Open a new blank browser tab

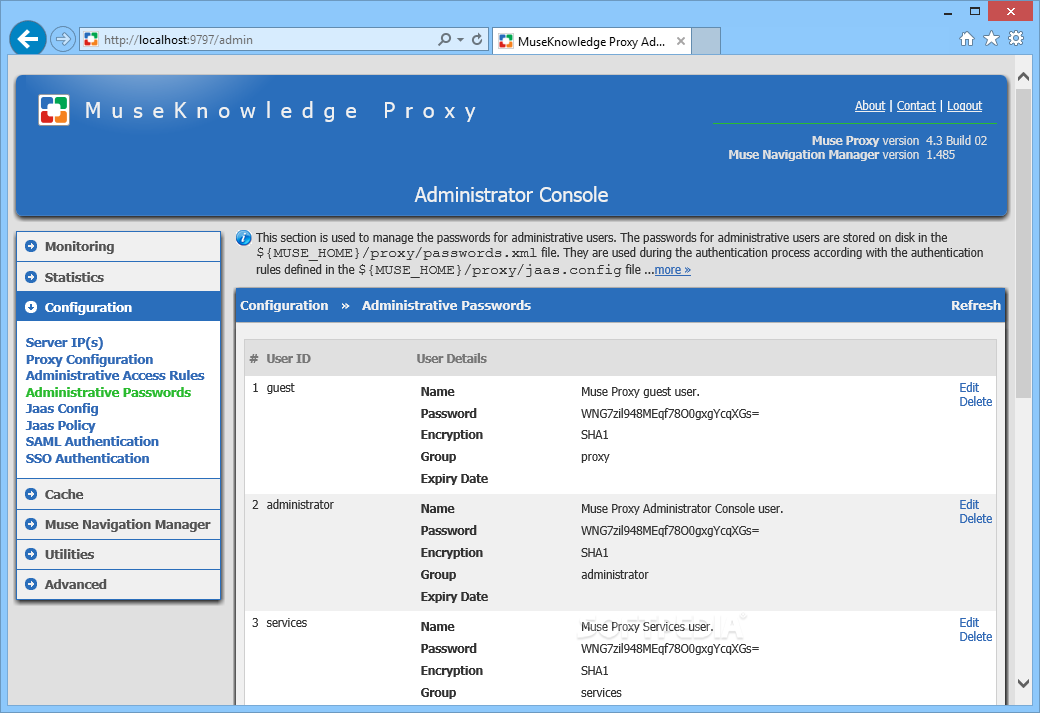706,41
